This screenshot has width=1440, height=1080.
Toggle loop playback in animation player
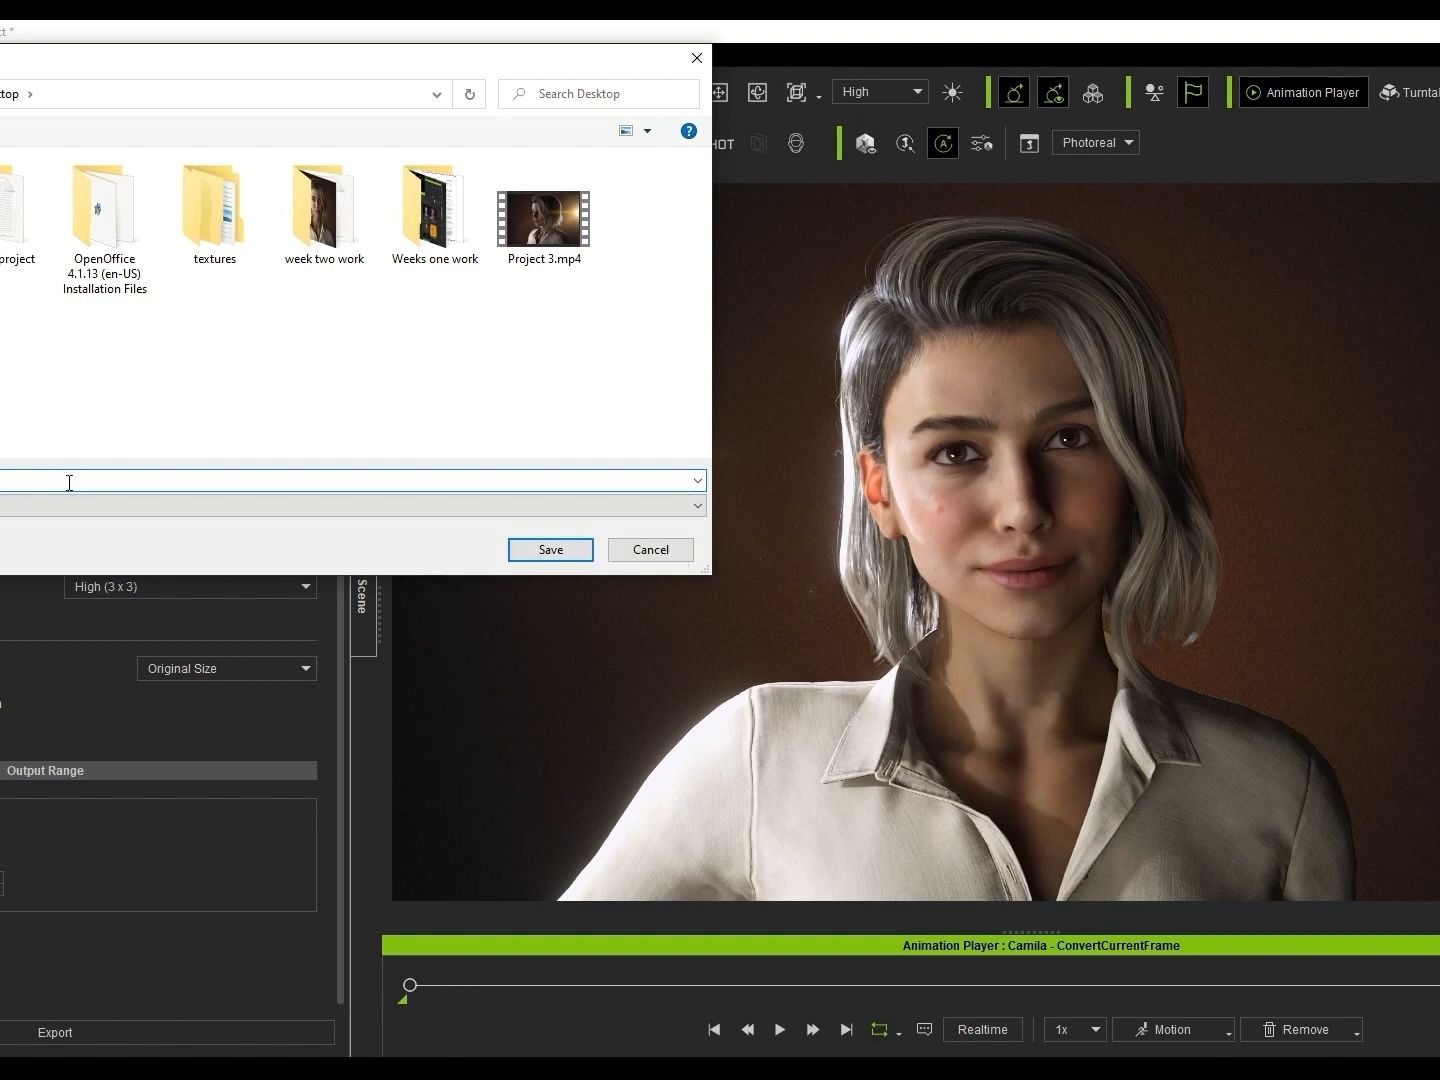coord(879,1030)
